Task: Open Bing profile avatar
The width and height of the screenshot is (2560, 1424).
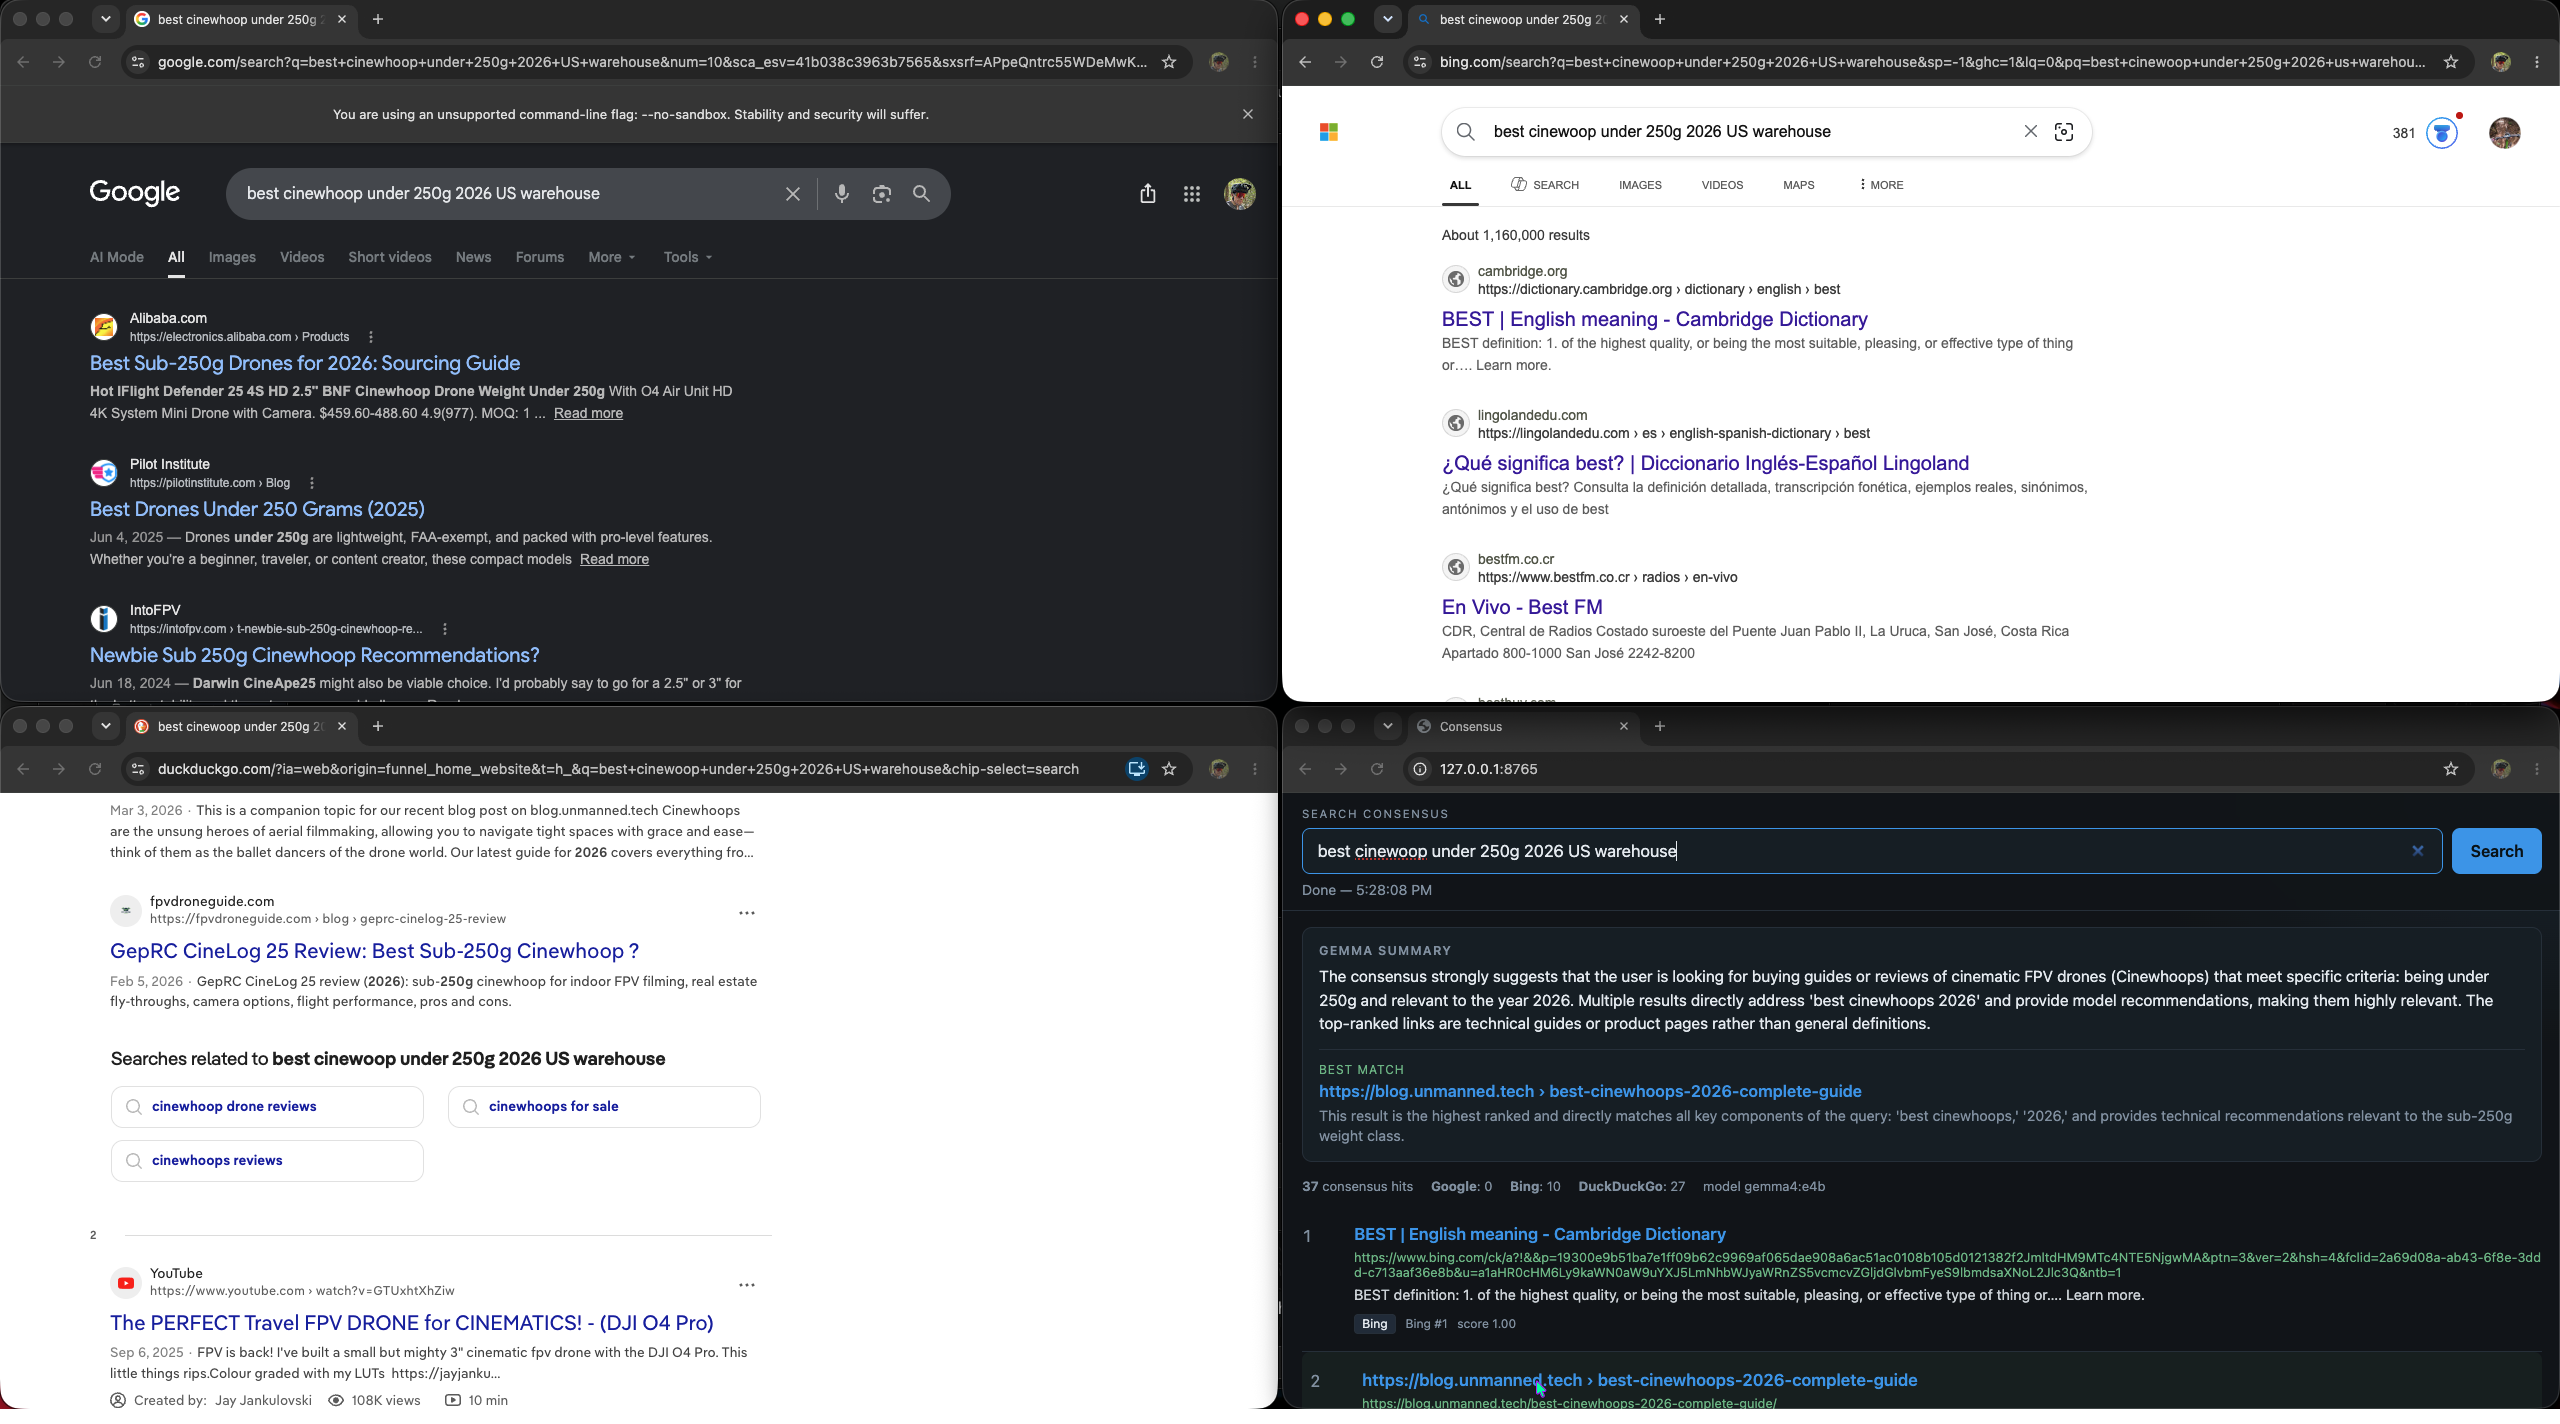Action: 2504,133
